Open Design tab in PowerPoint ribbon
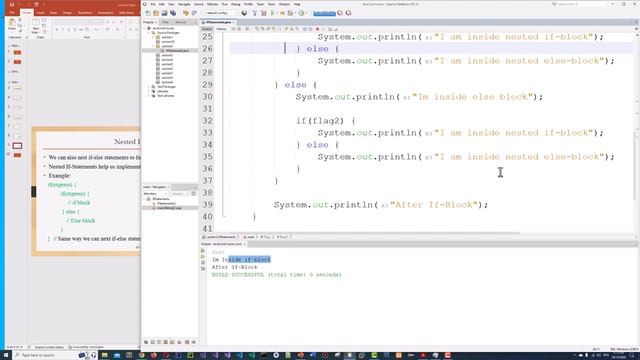Screen dimensions: 640x360 pos(67,13)
